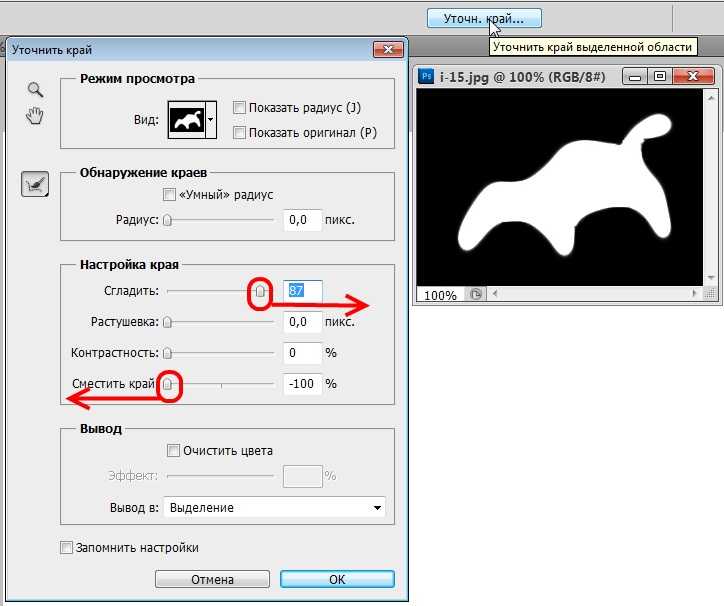The width and height of the screenshot is (724, 606).
Task: Click scroll down arrow in i-15.jpg window
Action: tap(711, 278)
